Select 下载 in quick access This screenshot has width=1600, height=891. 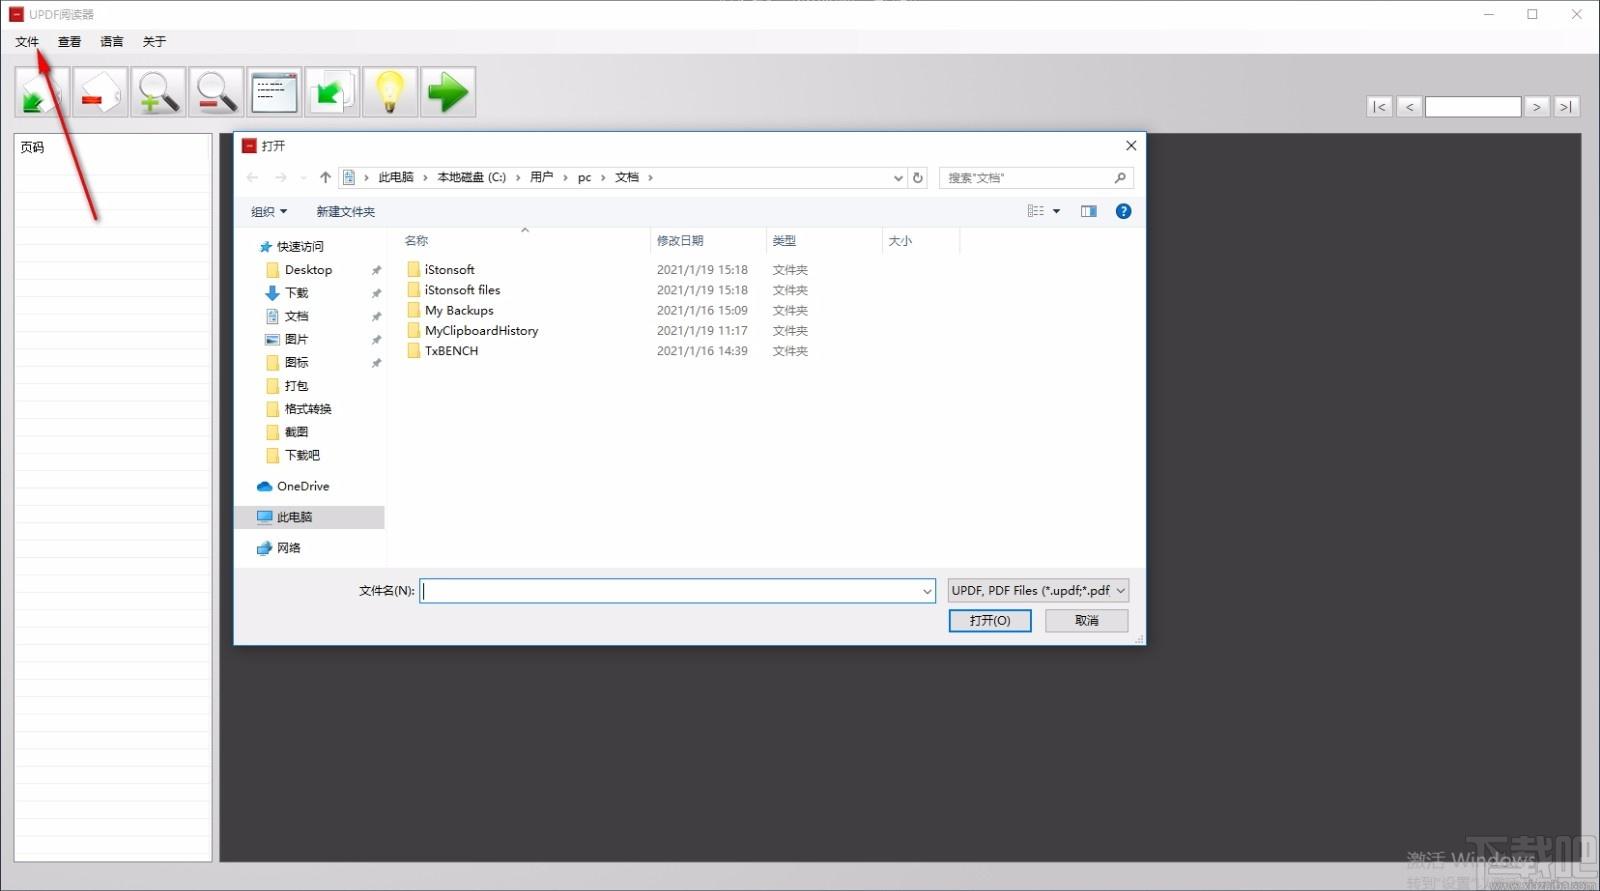(x=296, y=293)
